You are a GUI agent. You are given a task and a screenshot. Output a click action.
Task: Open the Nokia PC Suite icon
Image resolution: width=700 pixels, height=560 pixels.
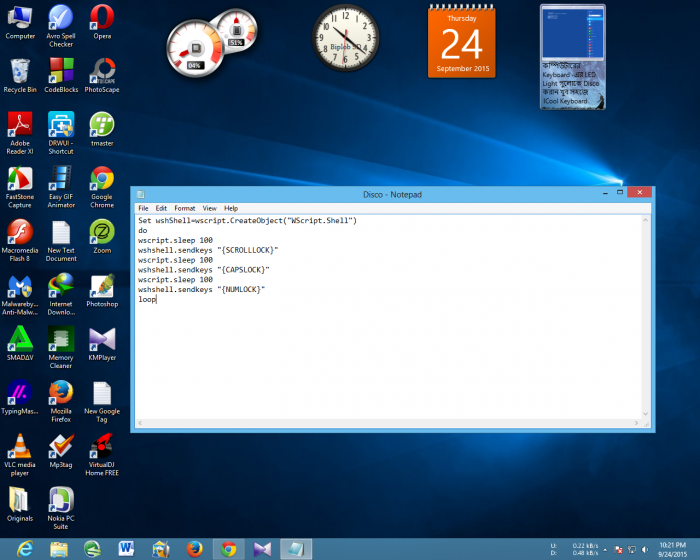[61, 508]
